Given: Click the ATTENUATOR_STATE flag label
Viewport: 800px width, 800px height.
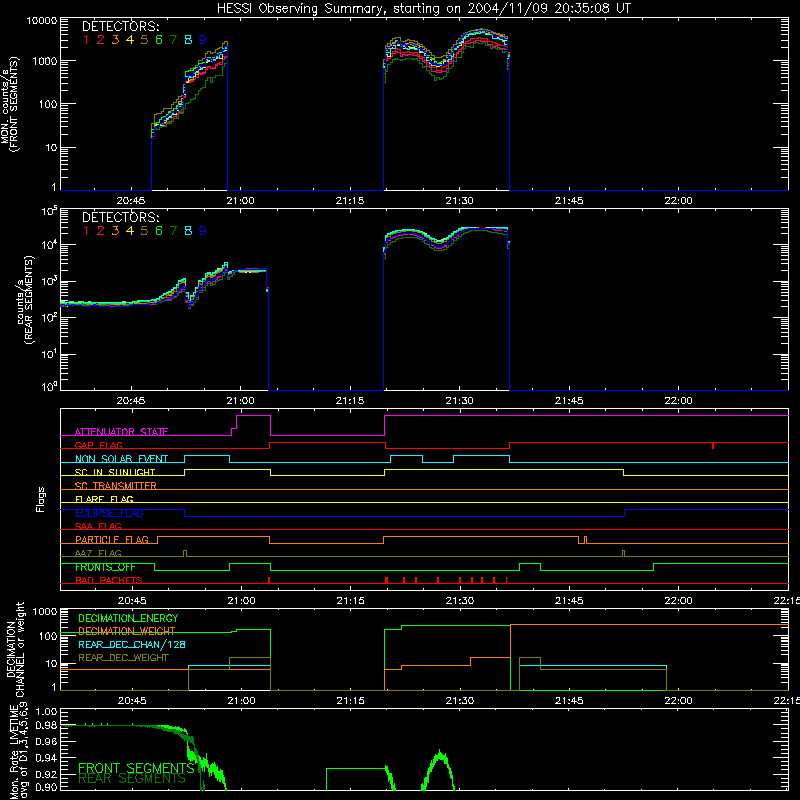Looking at the screenshot, I should [x=121, y=432].
